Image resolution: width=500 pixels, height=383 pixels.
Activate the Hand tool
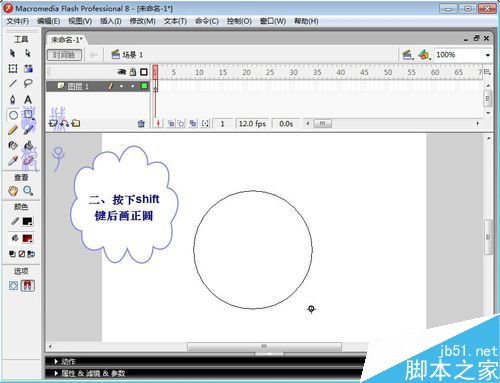(13, 191)
